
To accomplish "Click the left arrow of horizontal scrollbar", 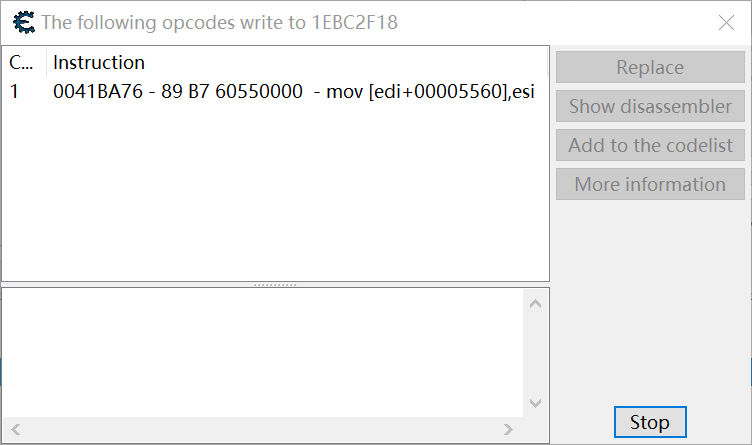I will [x=16, y=429].
